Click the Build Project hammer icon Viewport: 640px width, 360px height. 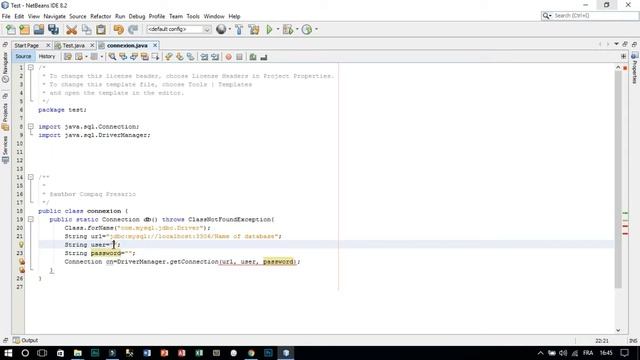point(239,29)
